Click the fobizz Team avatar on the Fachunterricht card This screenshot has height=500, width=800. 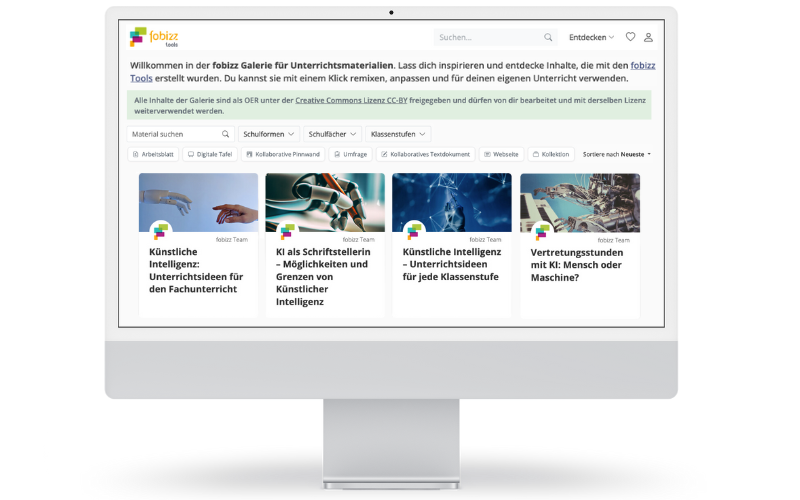point(160,232)
